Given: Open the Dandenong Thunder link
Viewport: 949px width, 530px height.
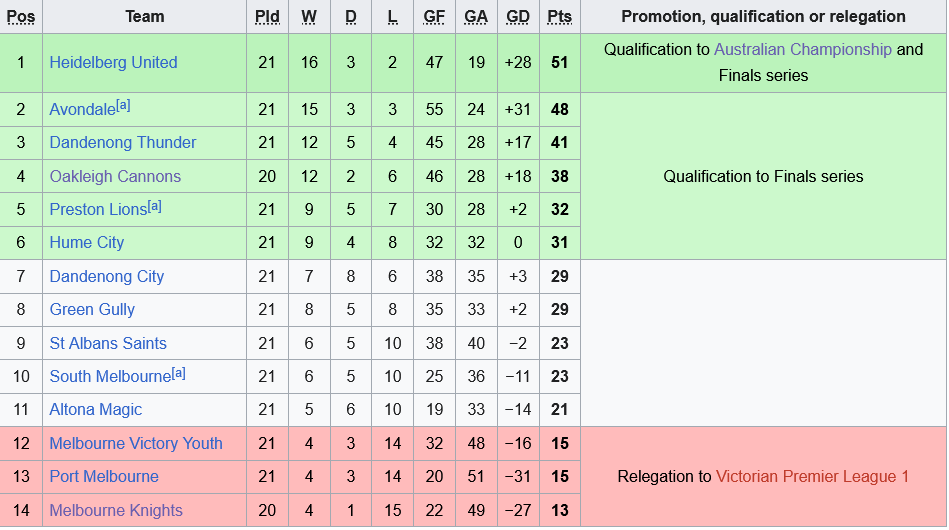Looking at the screenshot, I should click(x=123, y=143).
